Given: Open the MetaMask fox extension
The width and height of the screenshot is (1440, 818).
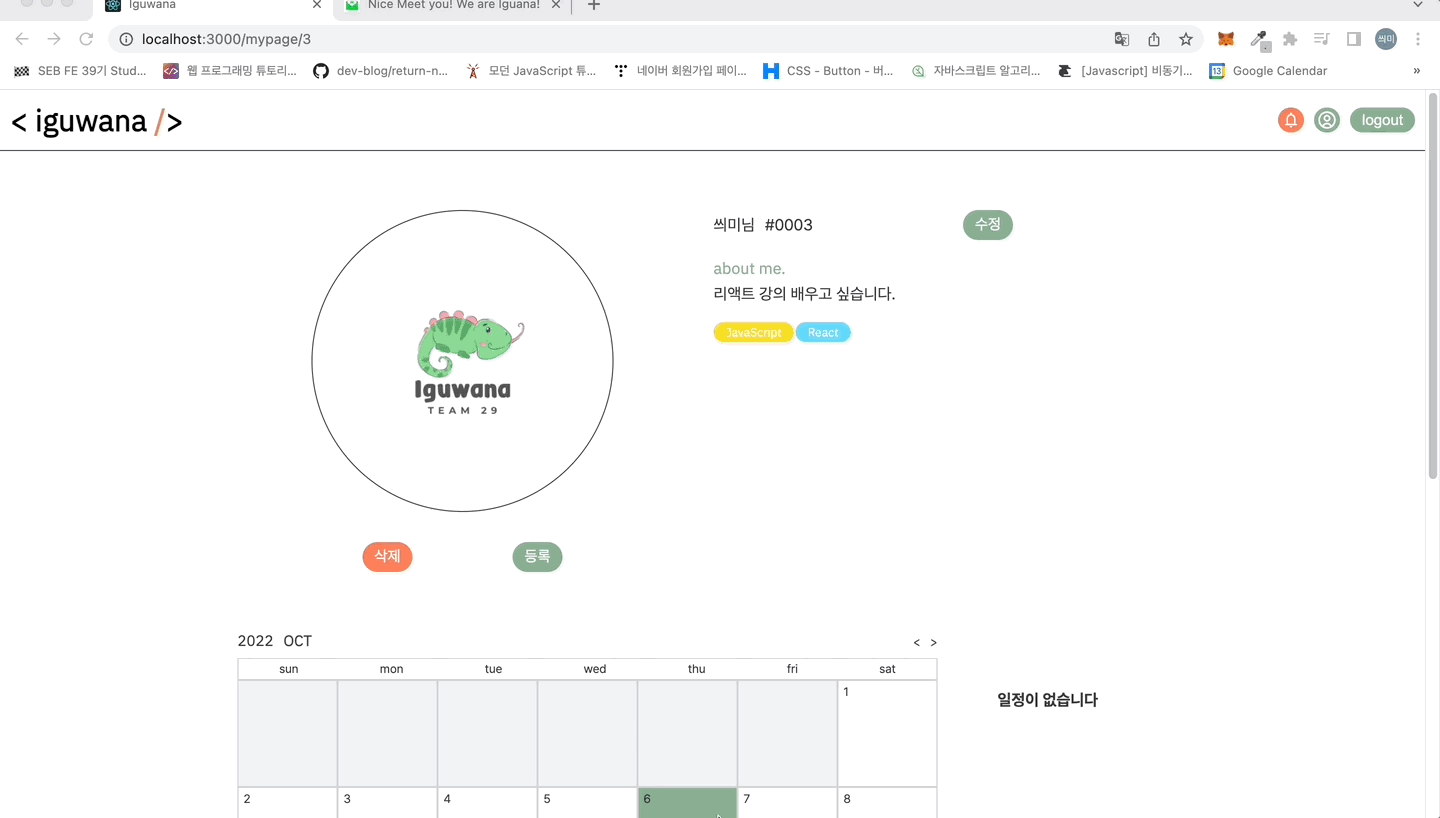Looking at the screenshot, I should pos(1226,39).
